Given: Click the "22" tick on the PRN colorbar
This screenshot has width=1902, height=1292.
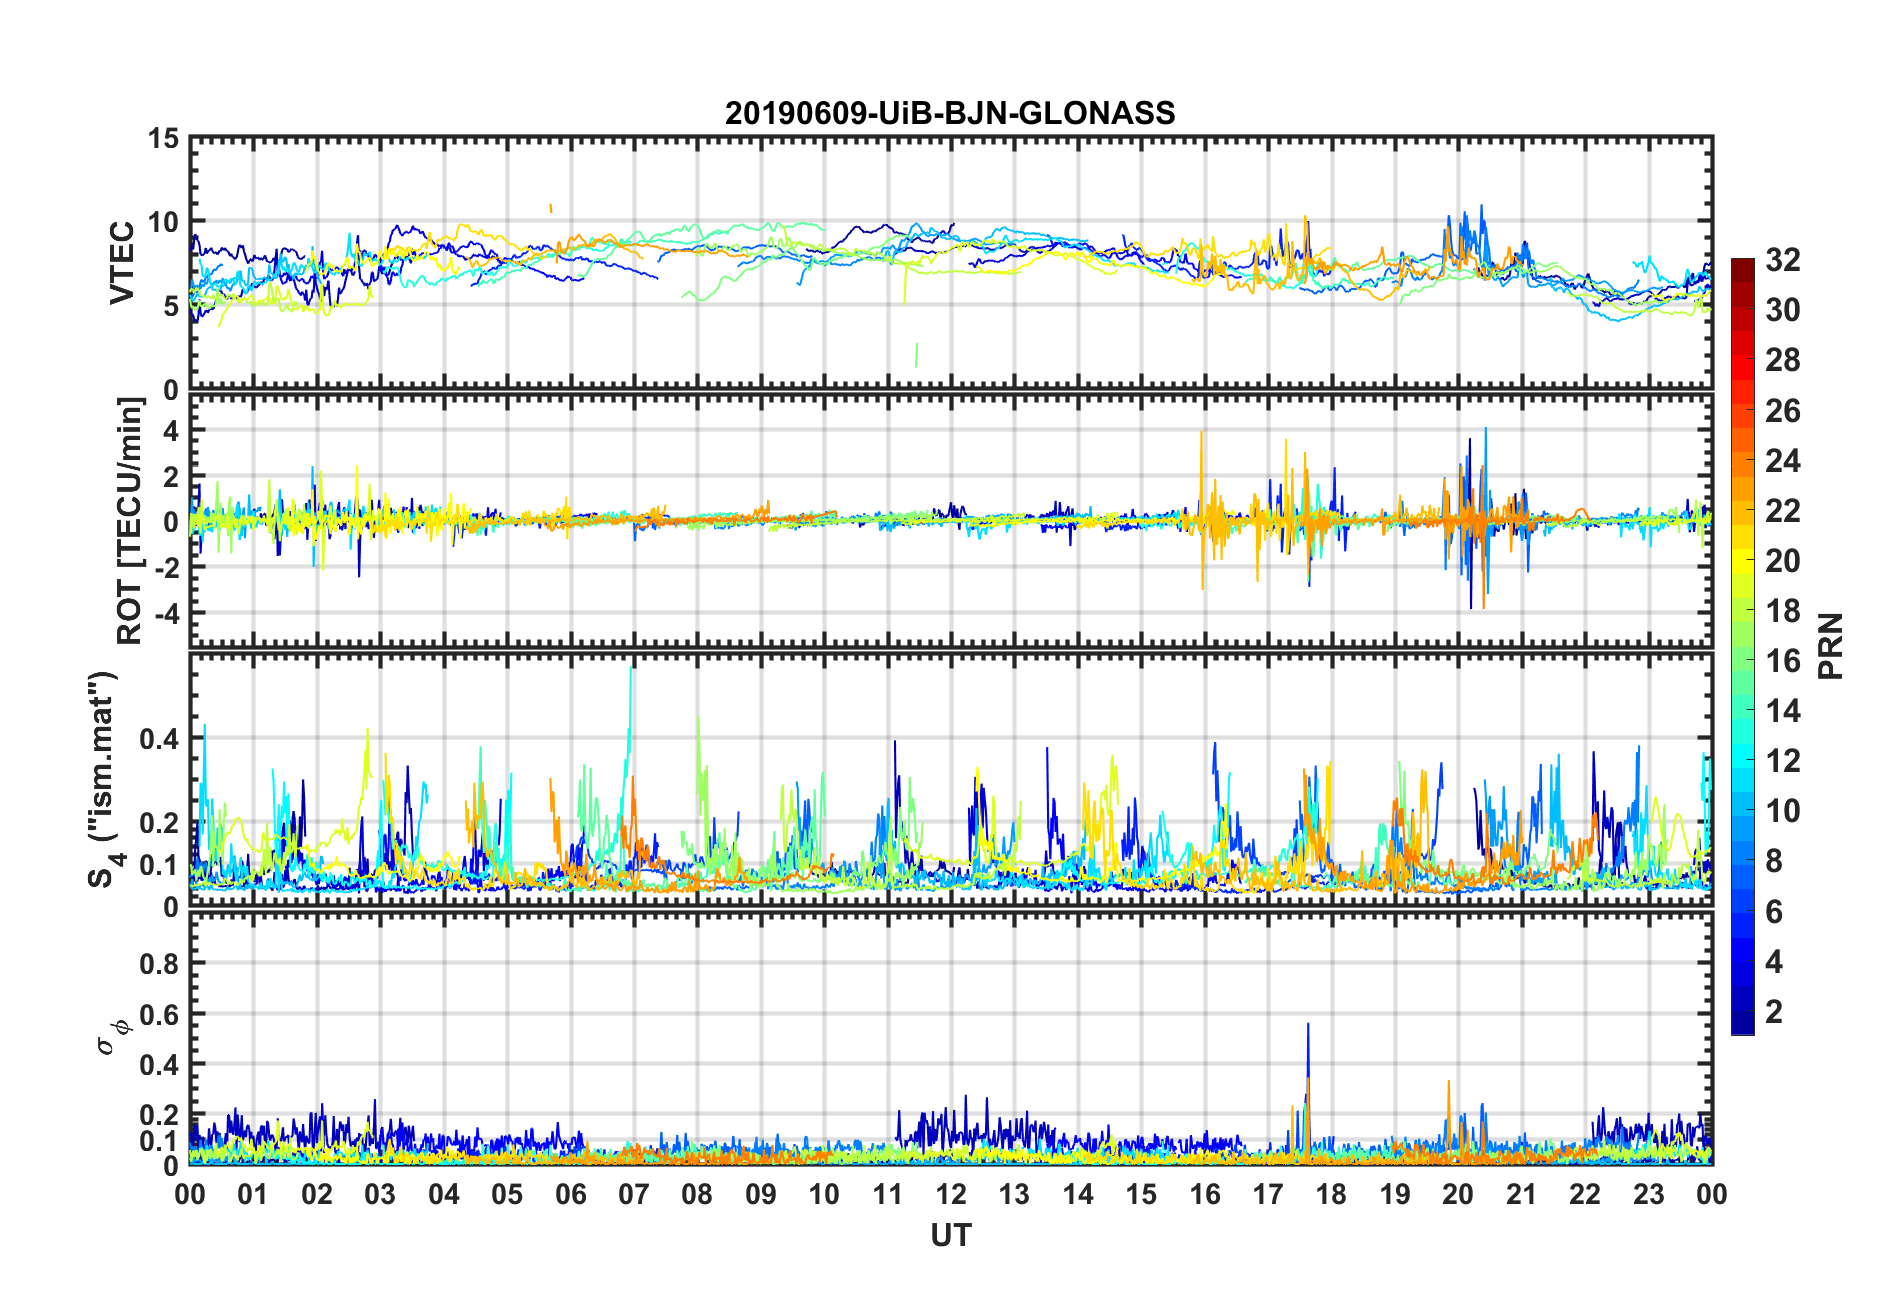Looking at the screenshot, I should pos(1783,510).
